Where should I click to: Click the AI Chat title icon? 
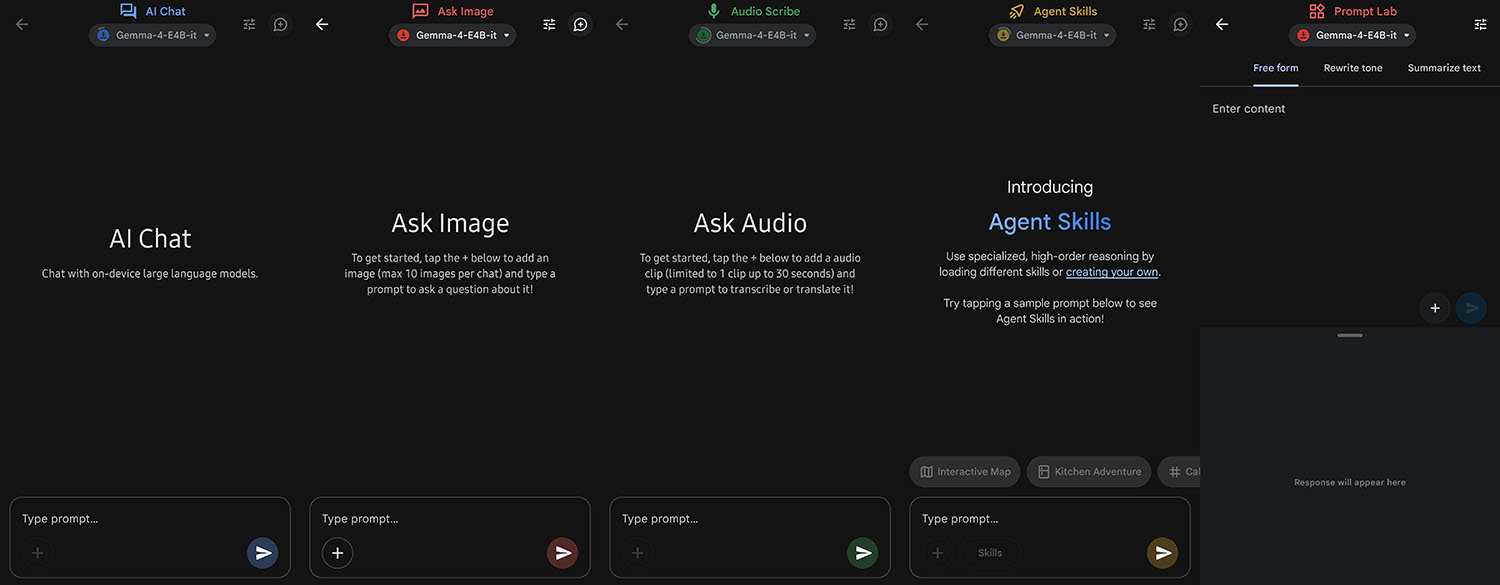129,11
